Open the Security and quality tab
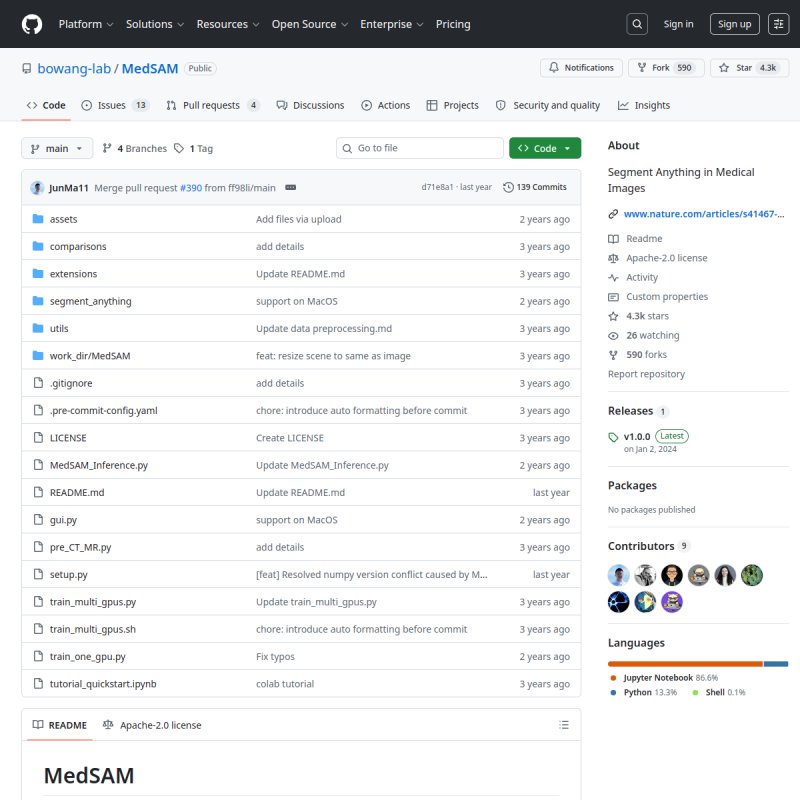The height and width of the screenshot is (800, 800). [548, 105]
